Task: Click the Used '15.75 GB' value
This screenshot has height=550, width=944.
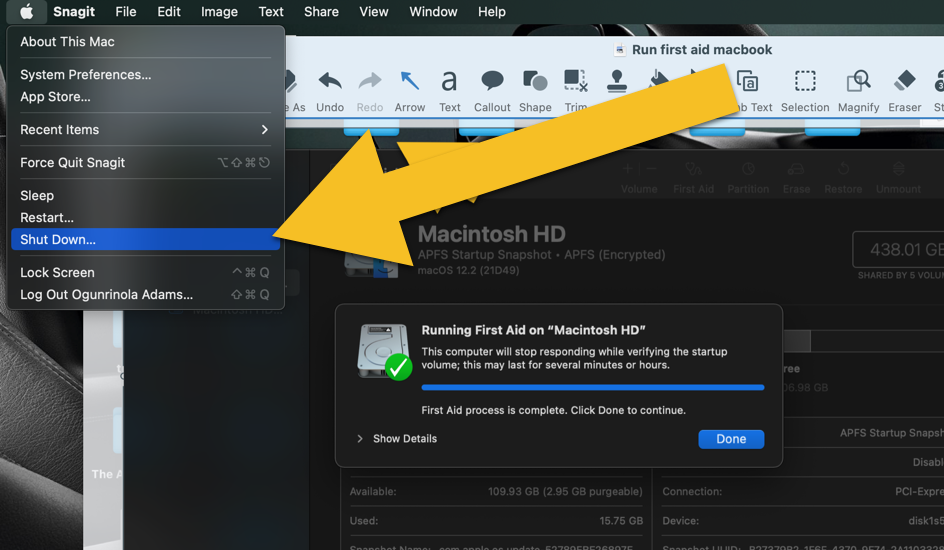Action: click(x=621, y=521)
